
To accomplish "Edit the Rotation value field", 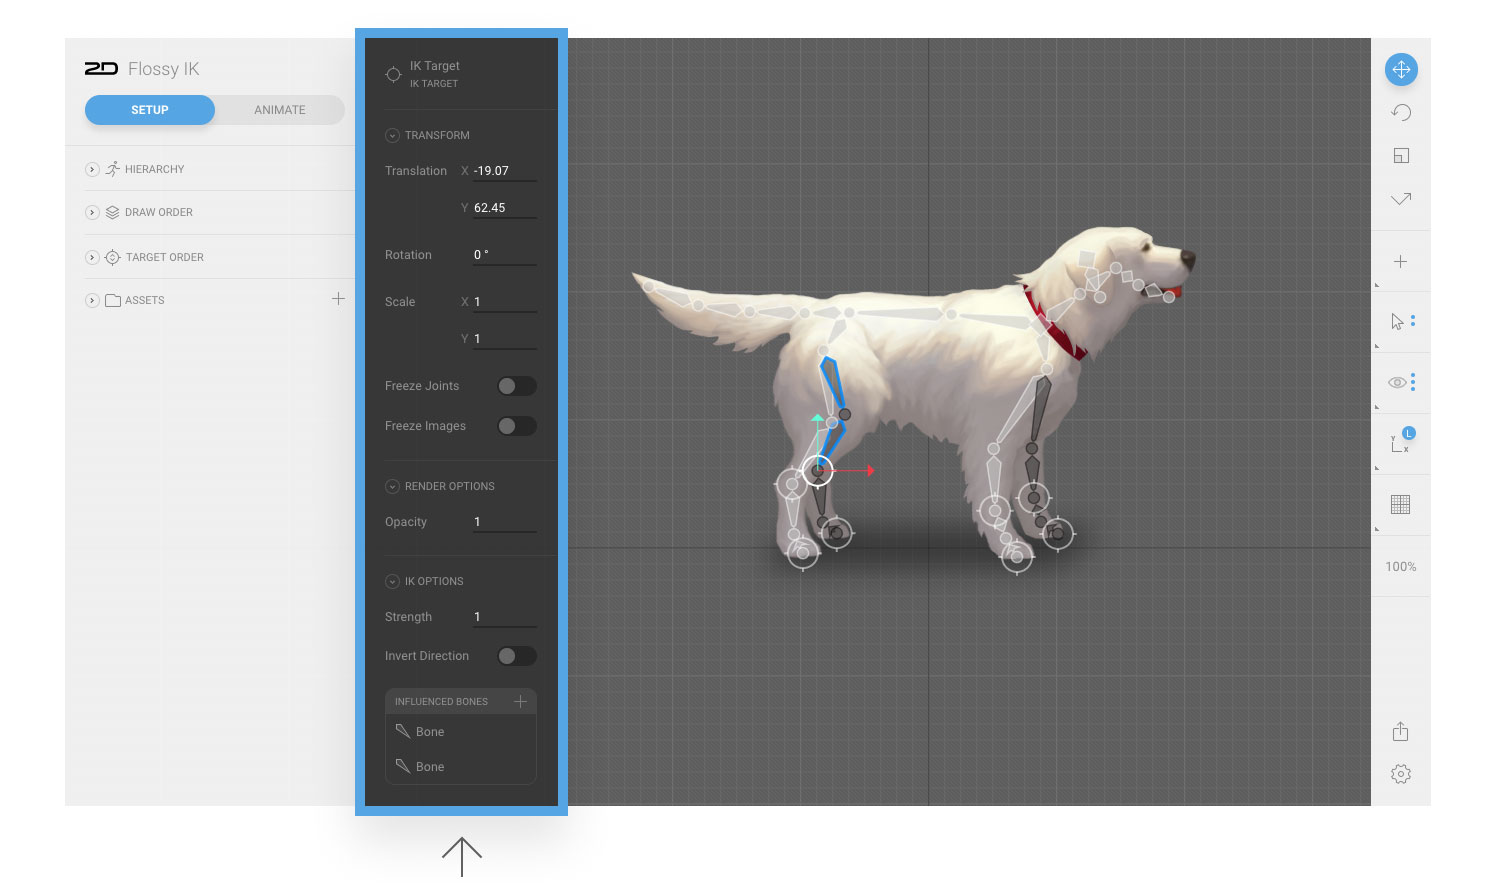I will pyautogui.click(x=505, y=255).
